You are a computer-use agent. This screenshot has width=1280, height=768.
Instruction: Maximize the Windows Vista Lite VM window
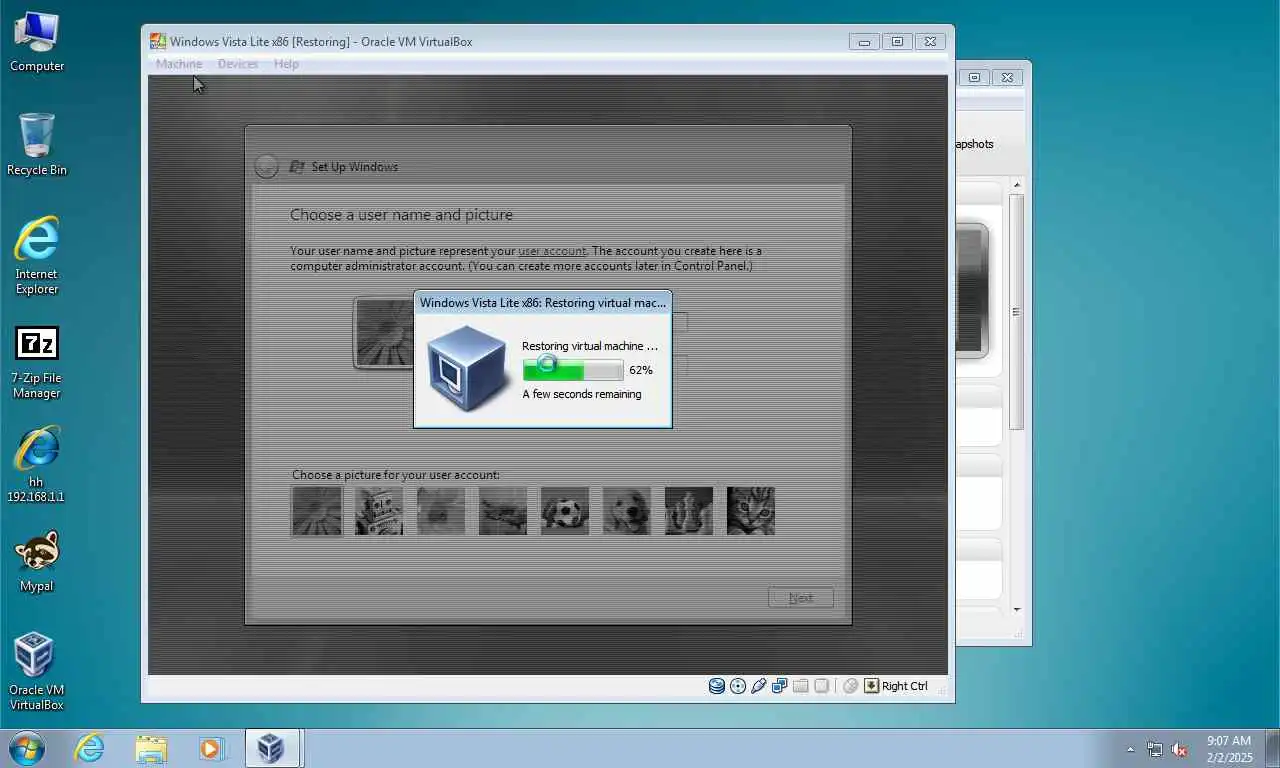(x=897, y=41)
